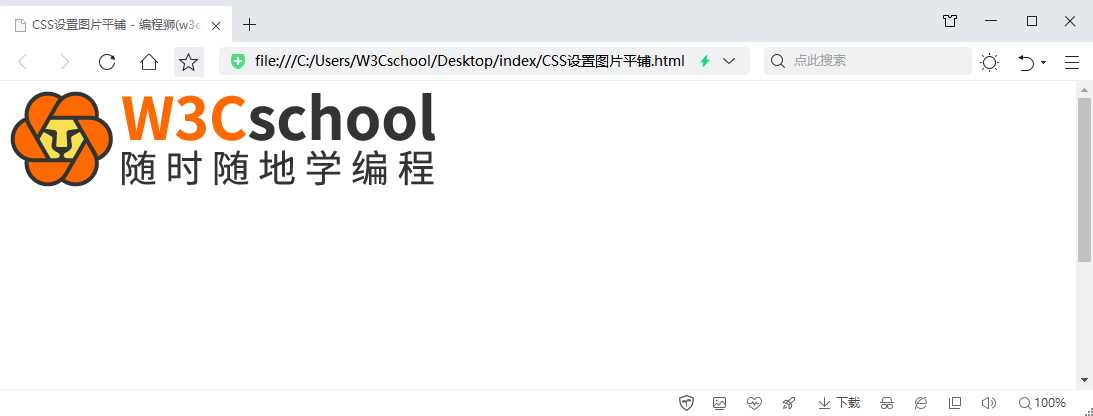Screen dimensions: 1093x416
Task: Bookmark this page with the star icon
Action: [x=188, y=62]
